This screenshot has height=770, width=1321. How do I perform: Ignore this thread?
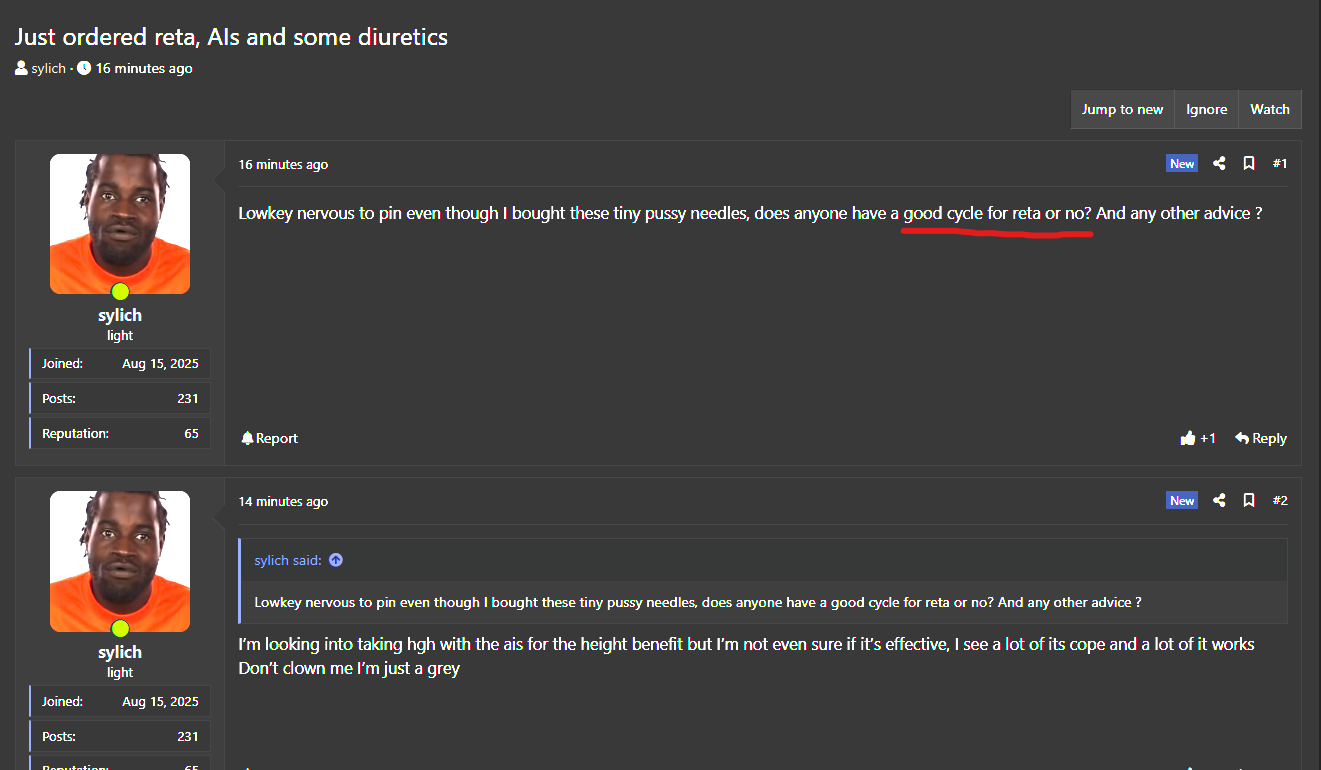point(1206,109)
